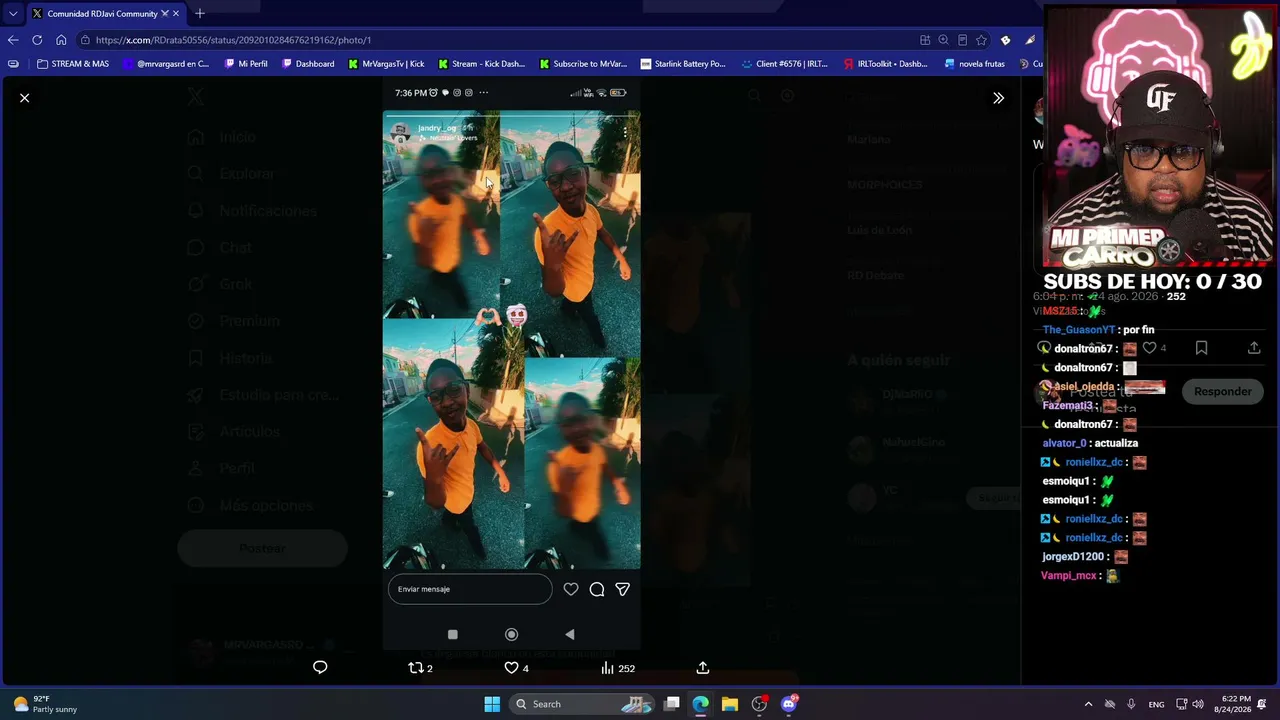Click the x.com address bar URL
This screenshot has width=1280, height=720.
pyautogui.click(x=233, y=40)
